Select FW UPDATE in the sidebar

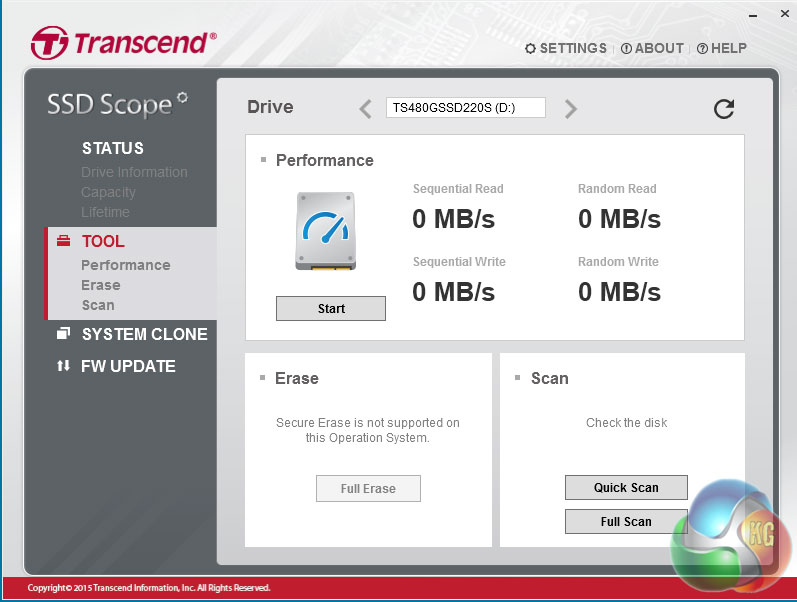coord(128,366)
